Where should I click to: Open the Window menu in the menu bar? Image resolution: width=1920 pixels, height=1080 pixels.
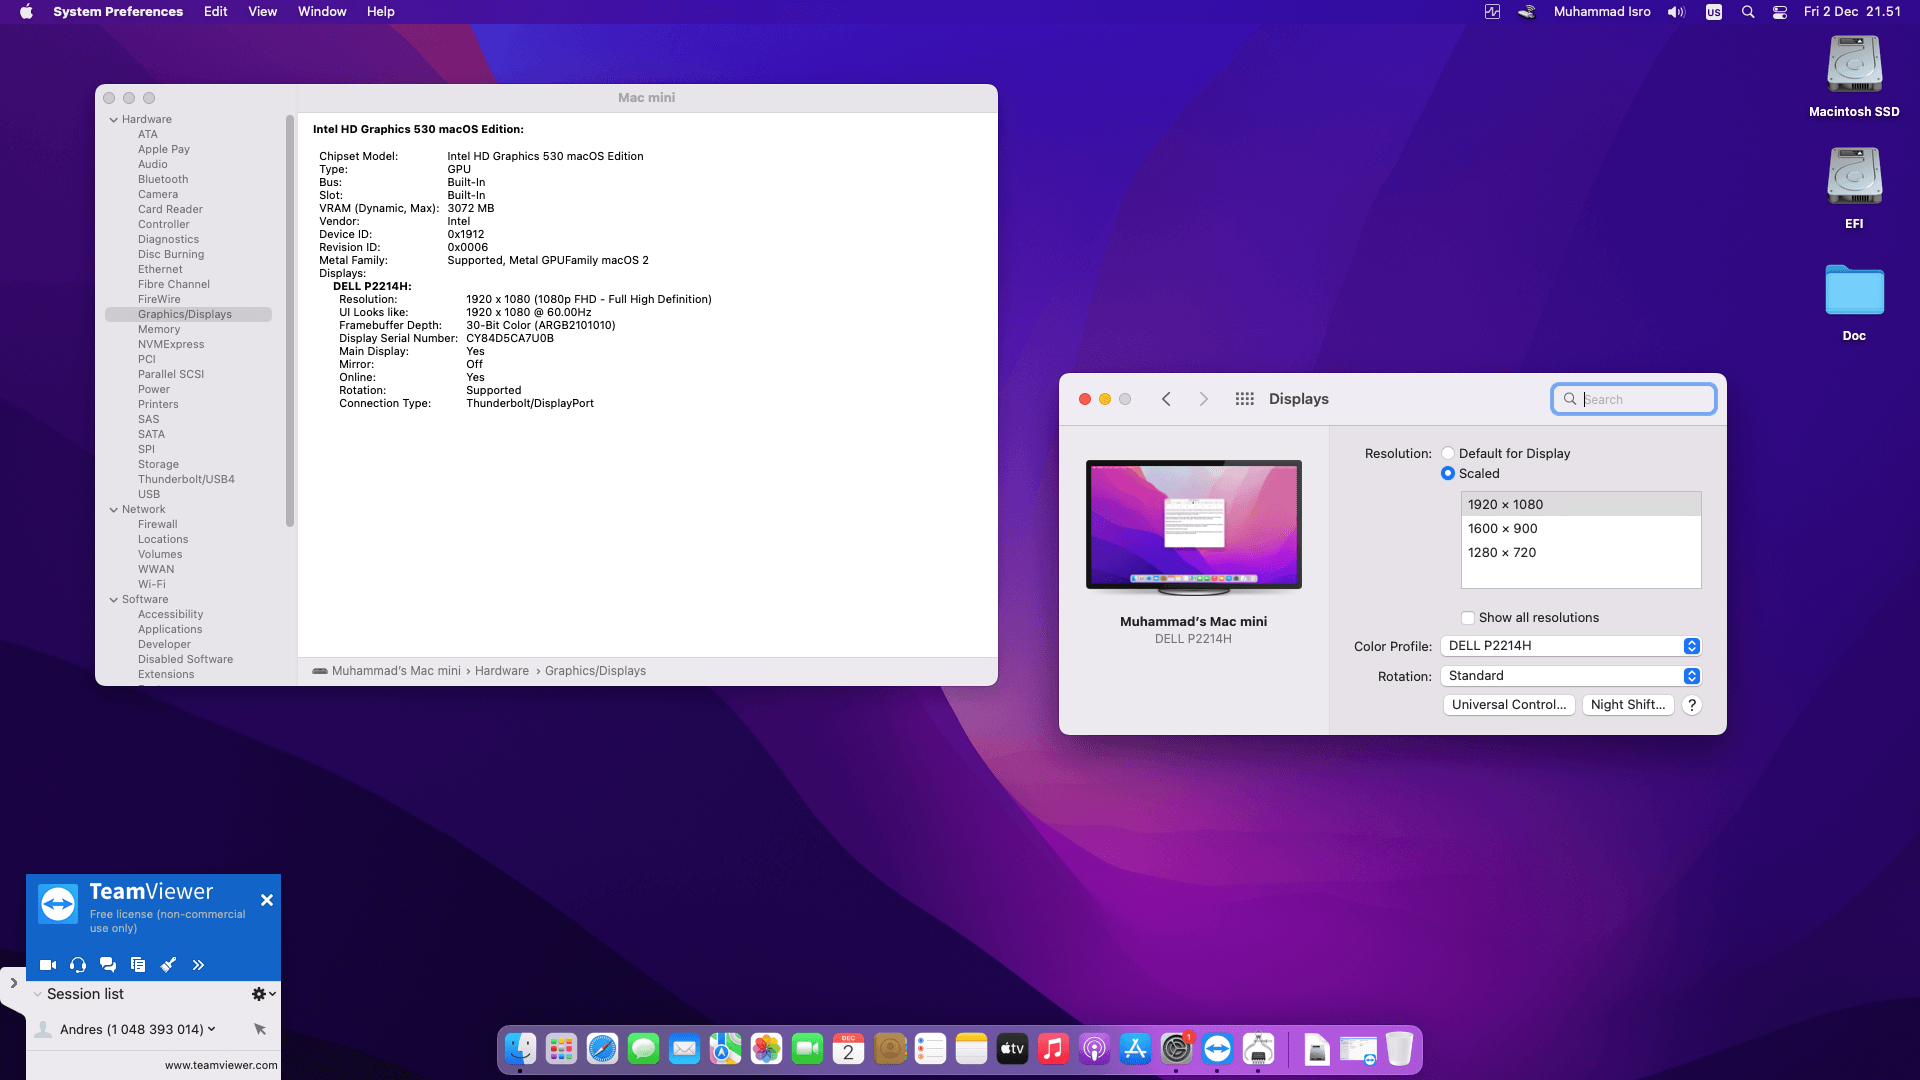click(x=322, y=12)
